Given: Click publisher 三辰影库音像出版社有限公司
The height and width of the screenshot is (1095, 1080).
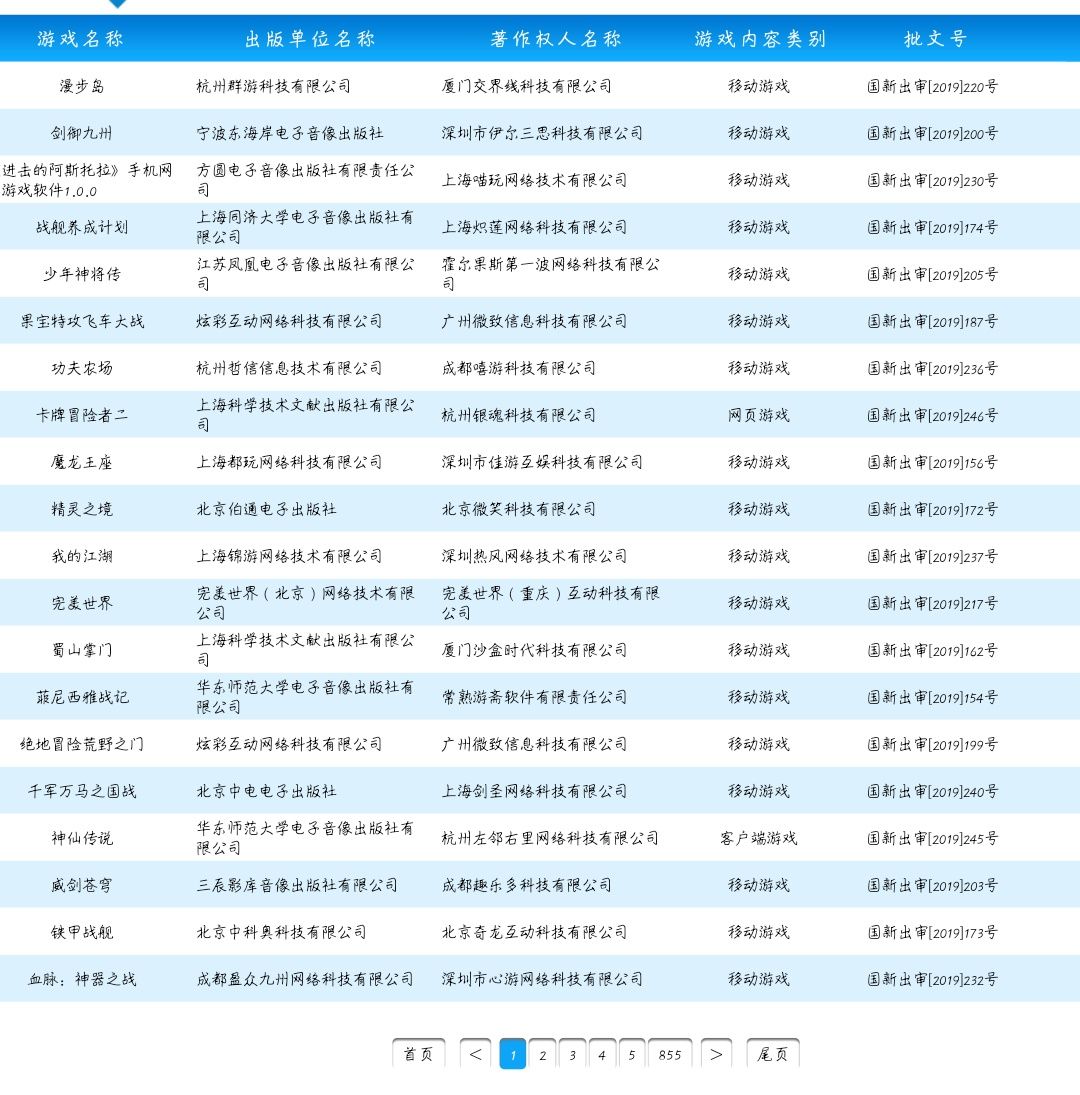Looking at the screenshot, I should tap(297, 885).
